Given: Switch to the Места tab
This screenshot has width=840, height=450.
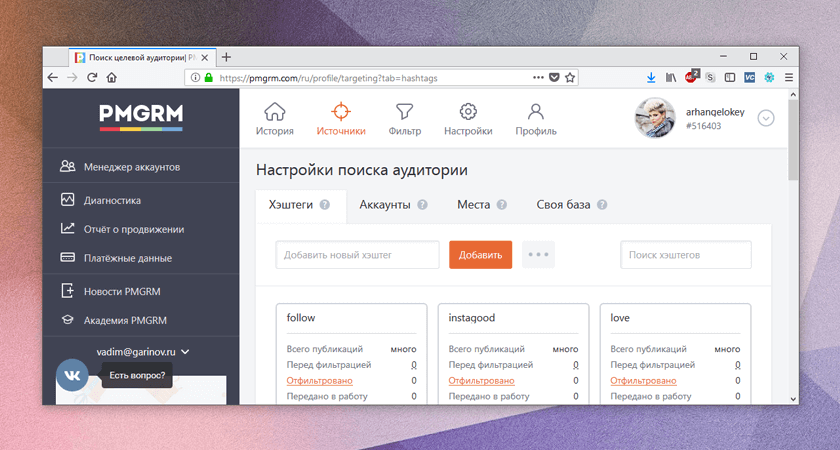Looking at the screenshot, I should coord(474,205).
